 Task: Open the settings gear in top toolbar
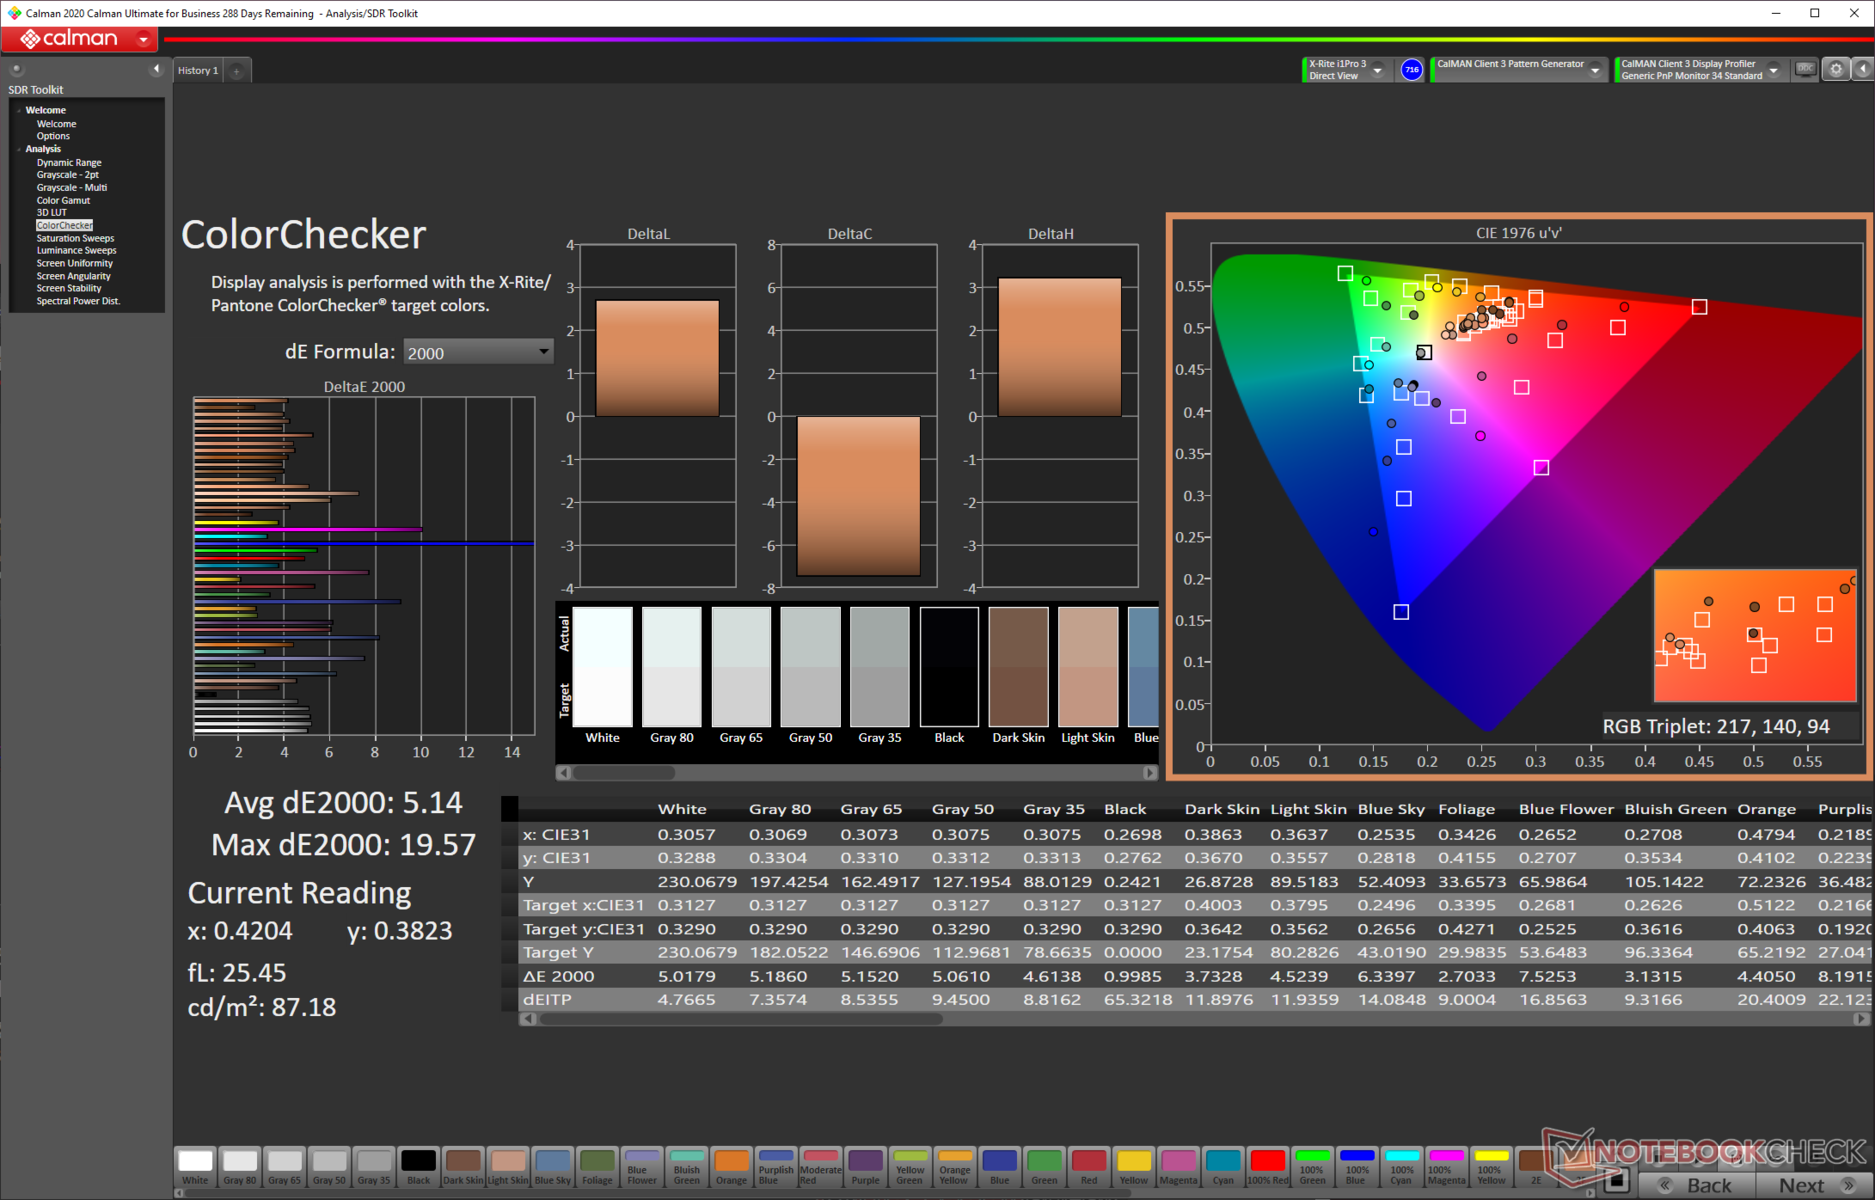pos(1836,69)
